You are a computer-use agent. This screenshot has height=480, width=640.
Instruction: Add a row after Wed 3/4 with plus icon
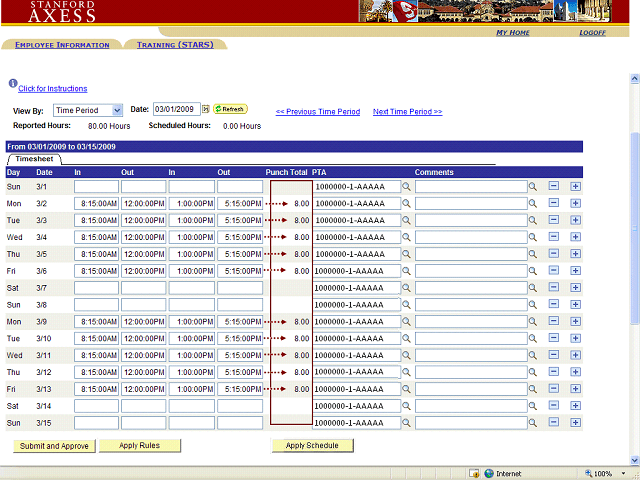point(575,237)
